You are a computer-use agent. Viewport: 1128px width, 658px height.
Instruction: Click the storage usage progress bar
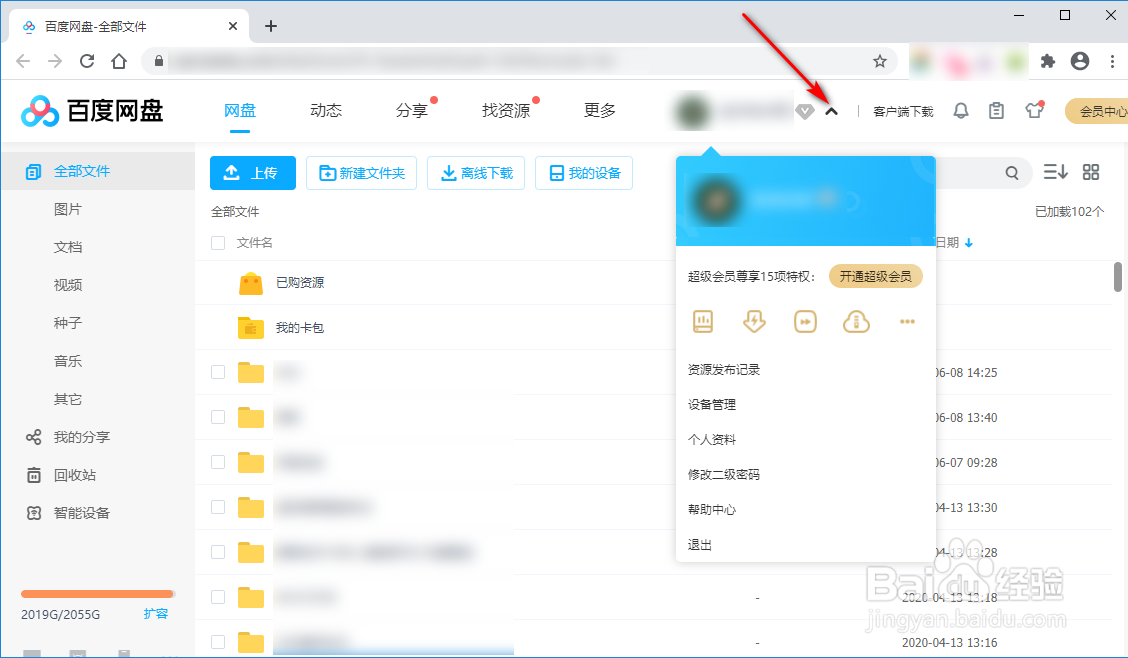[x=98, y=594]
